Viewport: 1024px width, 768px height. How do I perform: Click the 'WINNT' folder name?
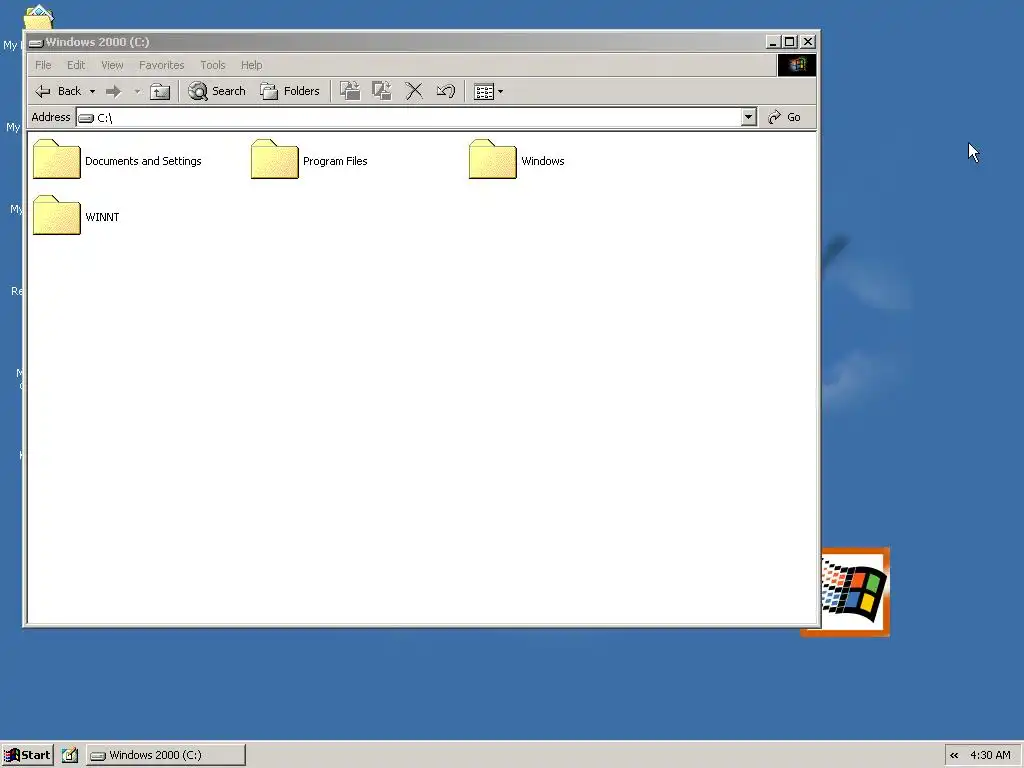point(102,217)
